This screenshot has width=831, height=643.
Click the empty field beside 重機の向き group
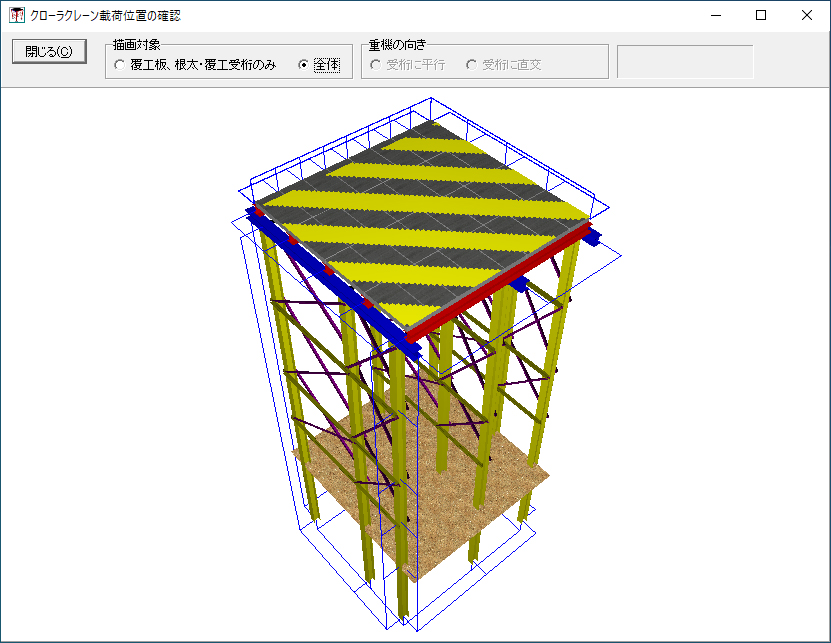pos(685,61)
